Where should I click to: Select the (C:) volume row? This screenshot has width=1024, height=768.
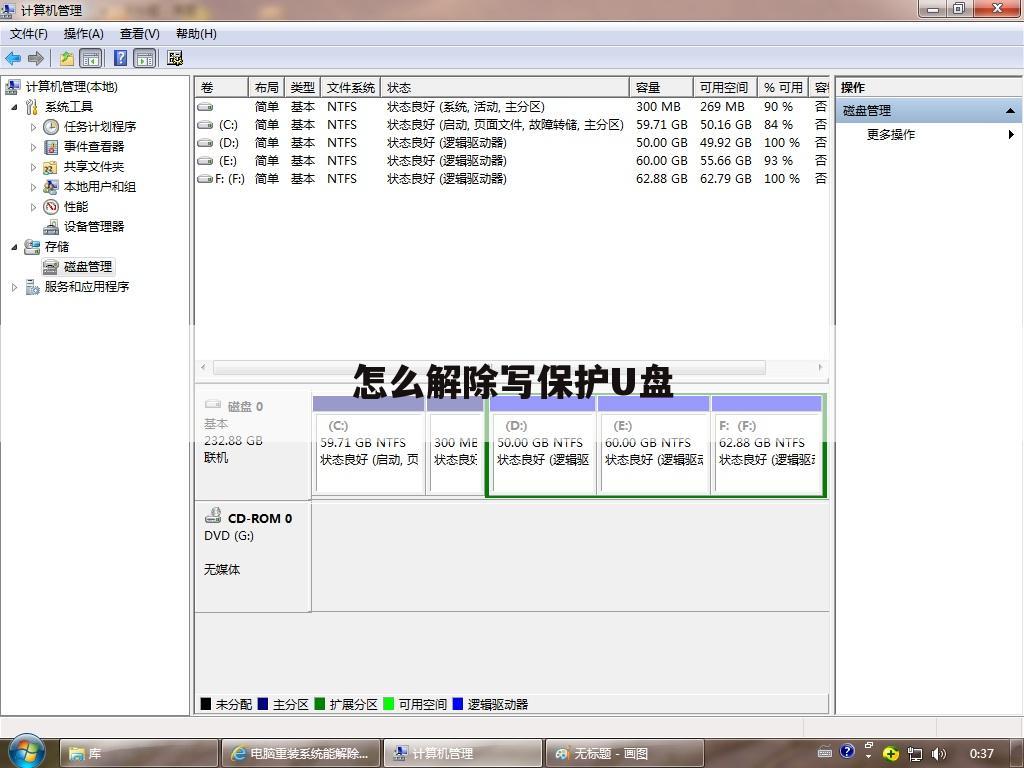click(512, 125)
